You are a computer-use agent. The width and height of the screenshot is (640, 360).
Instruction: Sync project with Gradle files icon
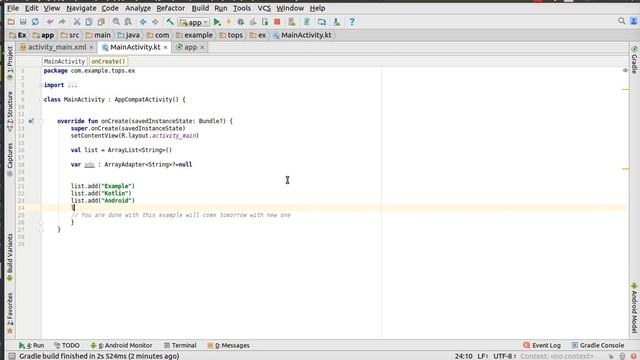pos(307,22)
